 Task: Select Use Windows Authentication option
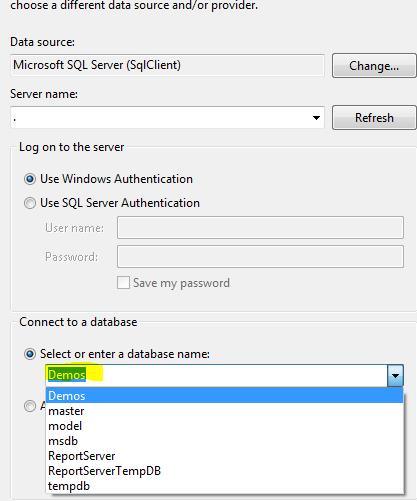tap(108, 179)
